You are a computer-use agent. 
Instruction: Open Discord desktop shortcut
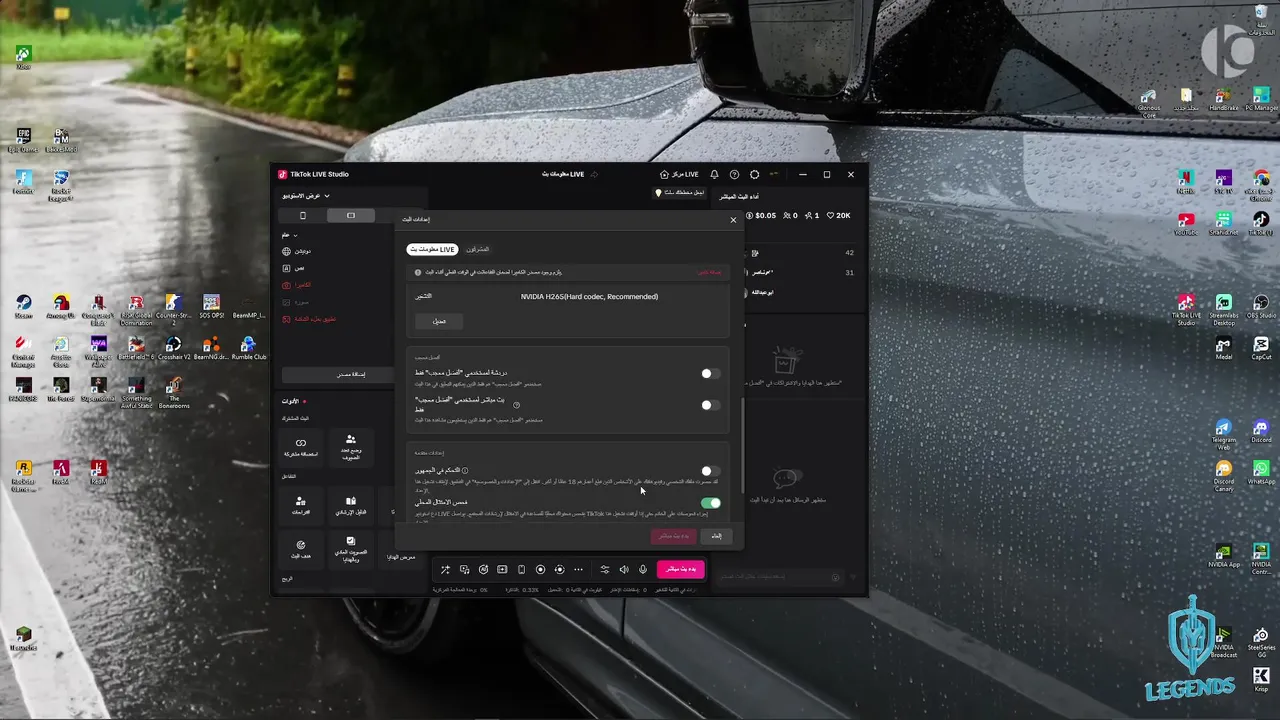(x=1261, y=432)
